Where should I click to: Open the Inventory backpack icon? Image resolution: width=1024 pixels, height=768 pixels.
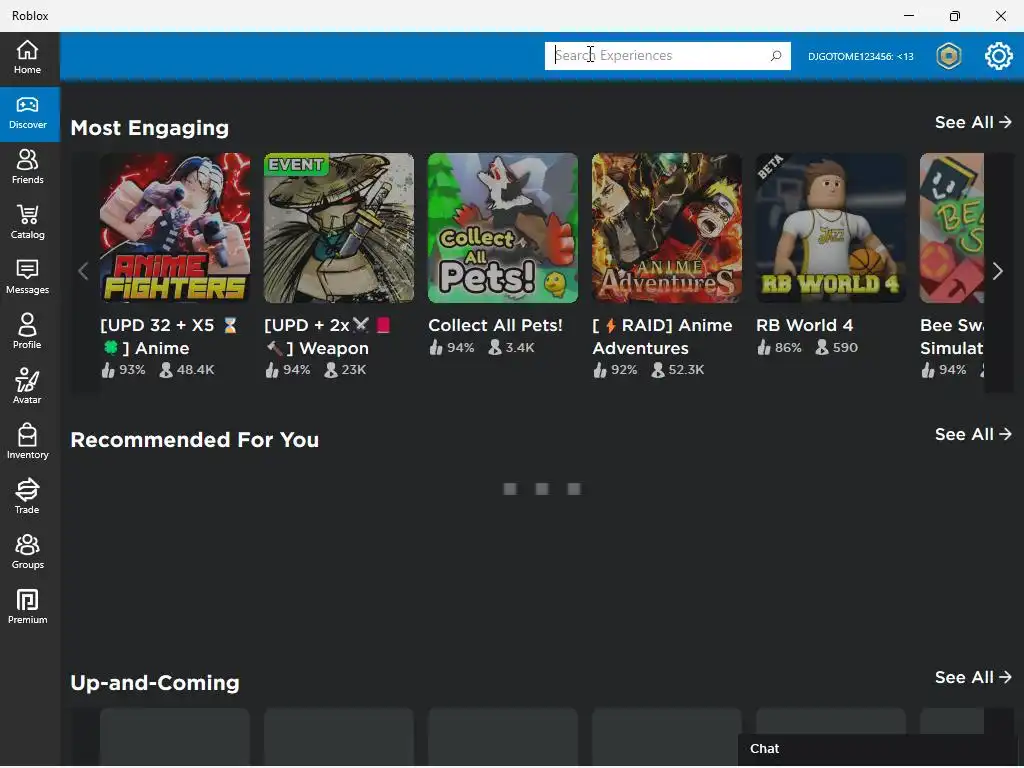click(27, 434)
